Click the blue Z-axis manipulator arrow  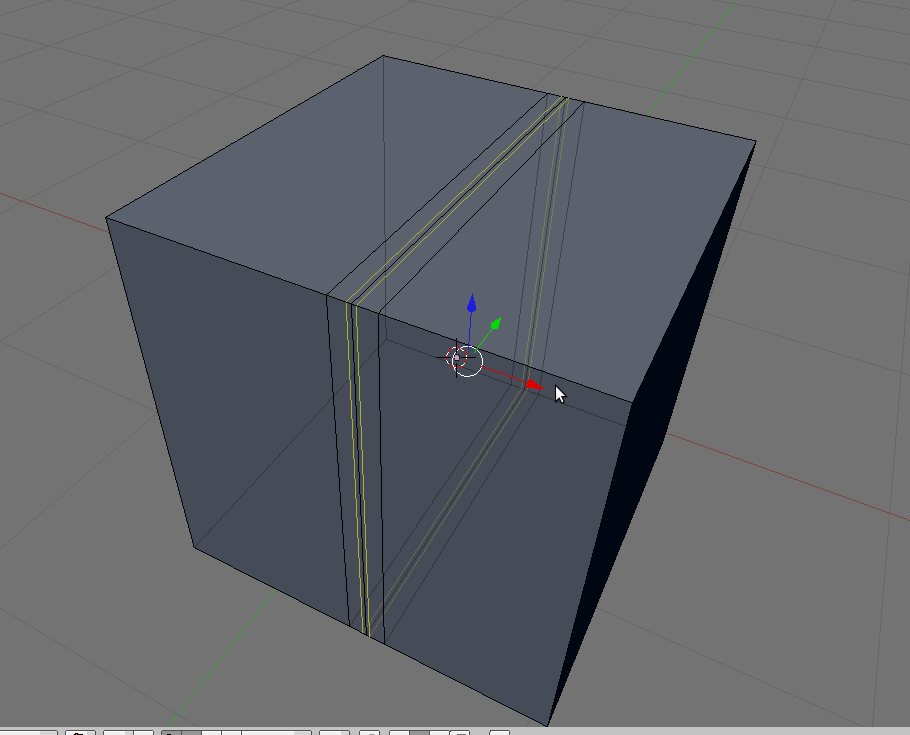[x=472, y=304]
